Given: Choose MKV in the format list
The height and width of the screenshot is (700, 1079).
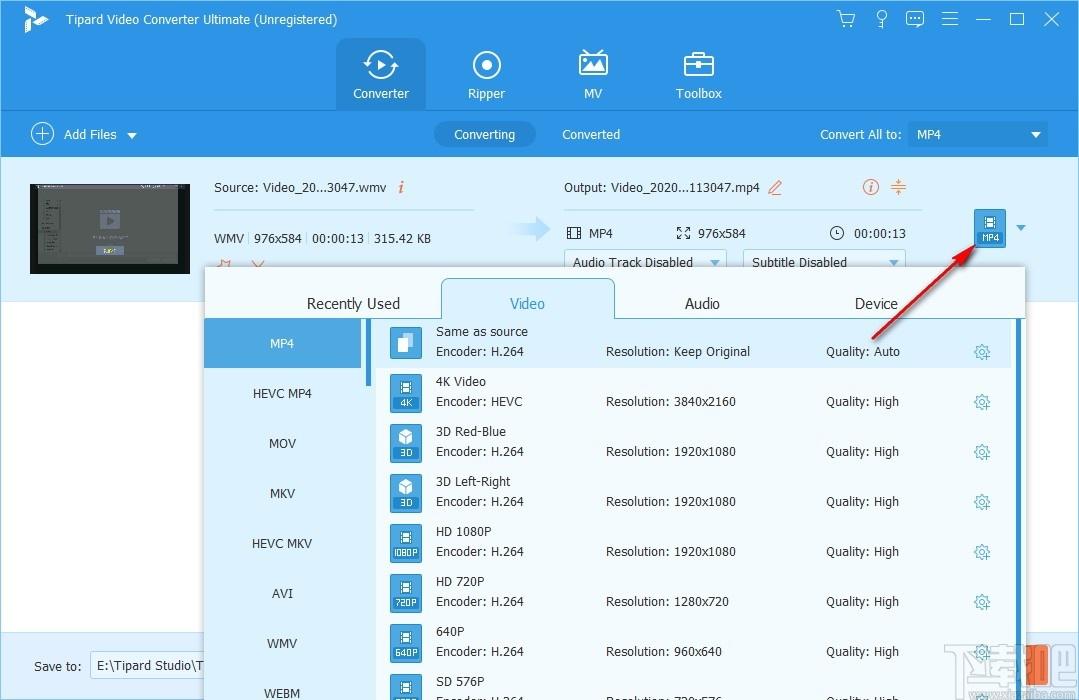Looking at the screenshot, I should click(x=282, y=493).
